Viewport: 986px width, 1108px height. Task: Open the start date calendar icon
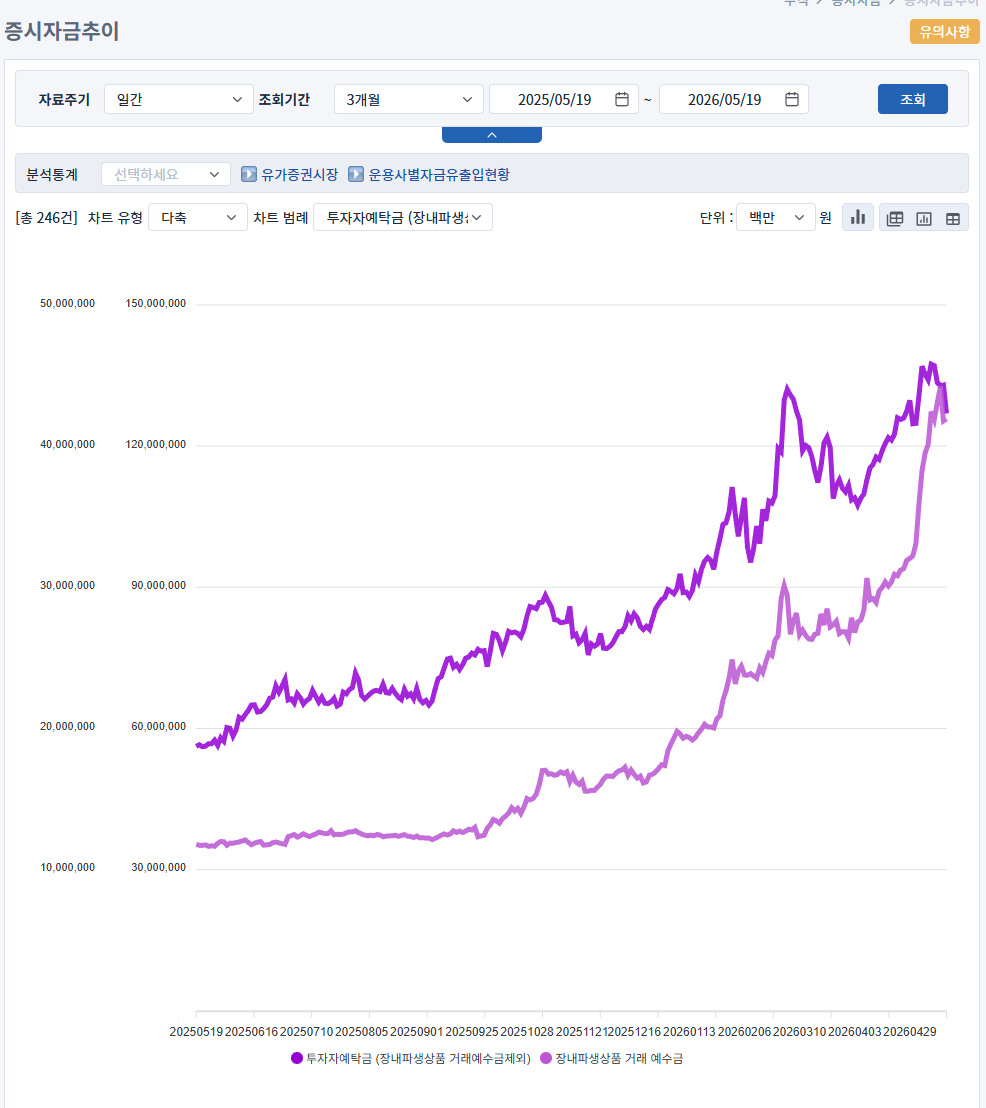coord(622,99)
